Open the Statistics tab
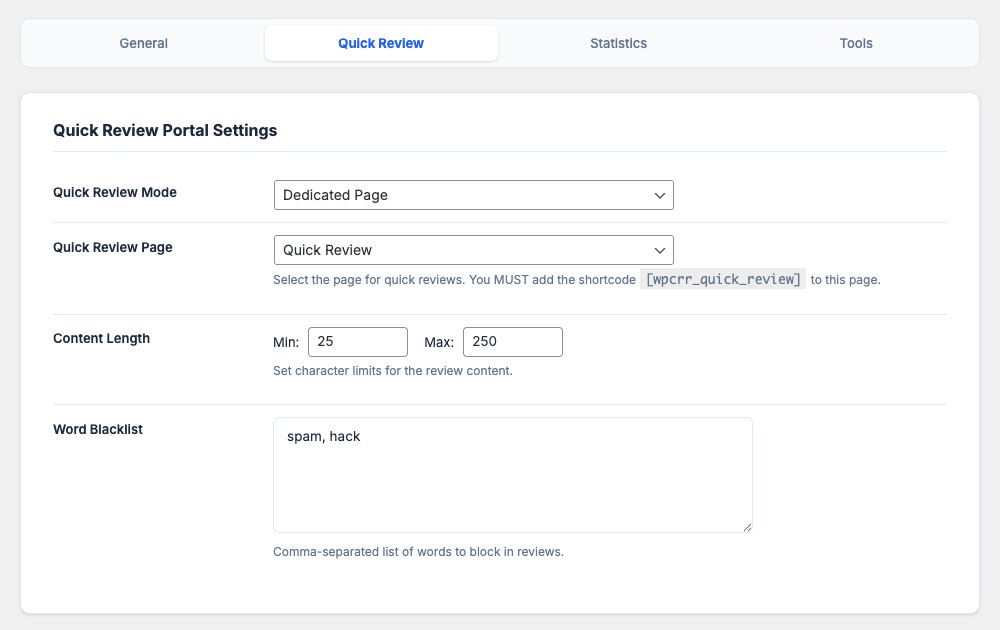The height and width of the screenshot is (630, 1000). pos(618,43)
